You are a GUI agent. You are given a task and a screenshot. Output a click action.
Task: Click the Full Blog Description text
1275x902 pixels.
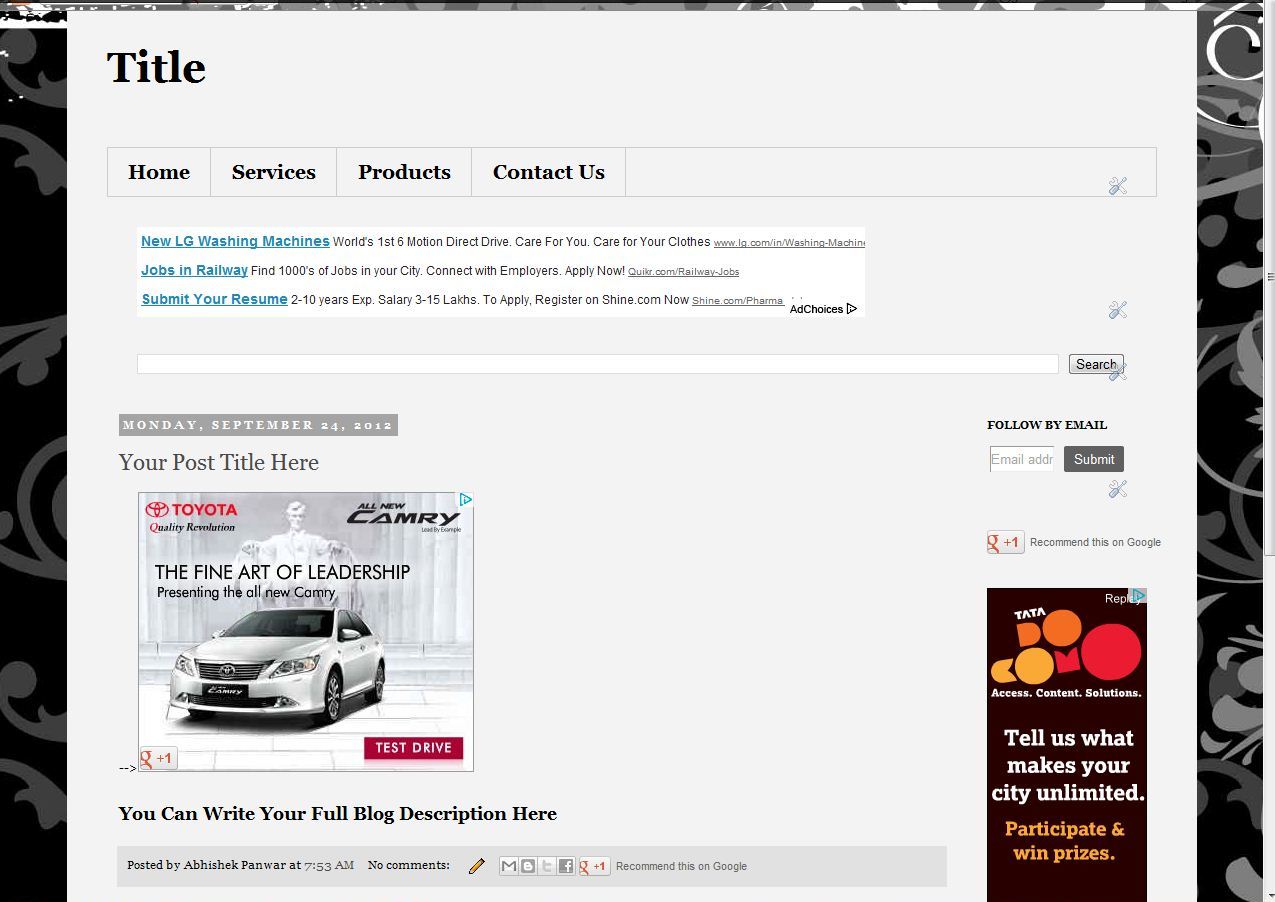(x=337, y=814)
